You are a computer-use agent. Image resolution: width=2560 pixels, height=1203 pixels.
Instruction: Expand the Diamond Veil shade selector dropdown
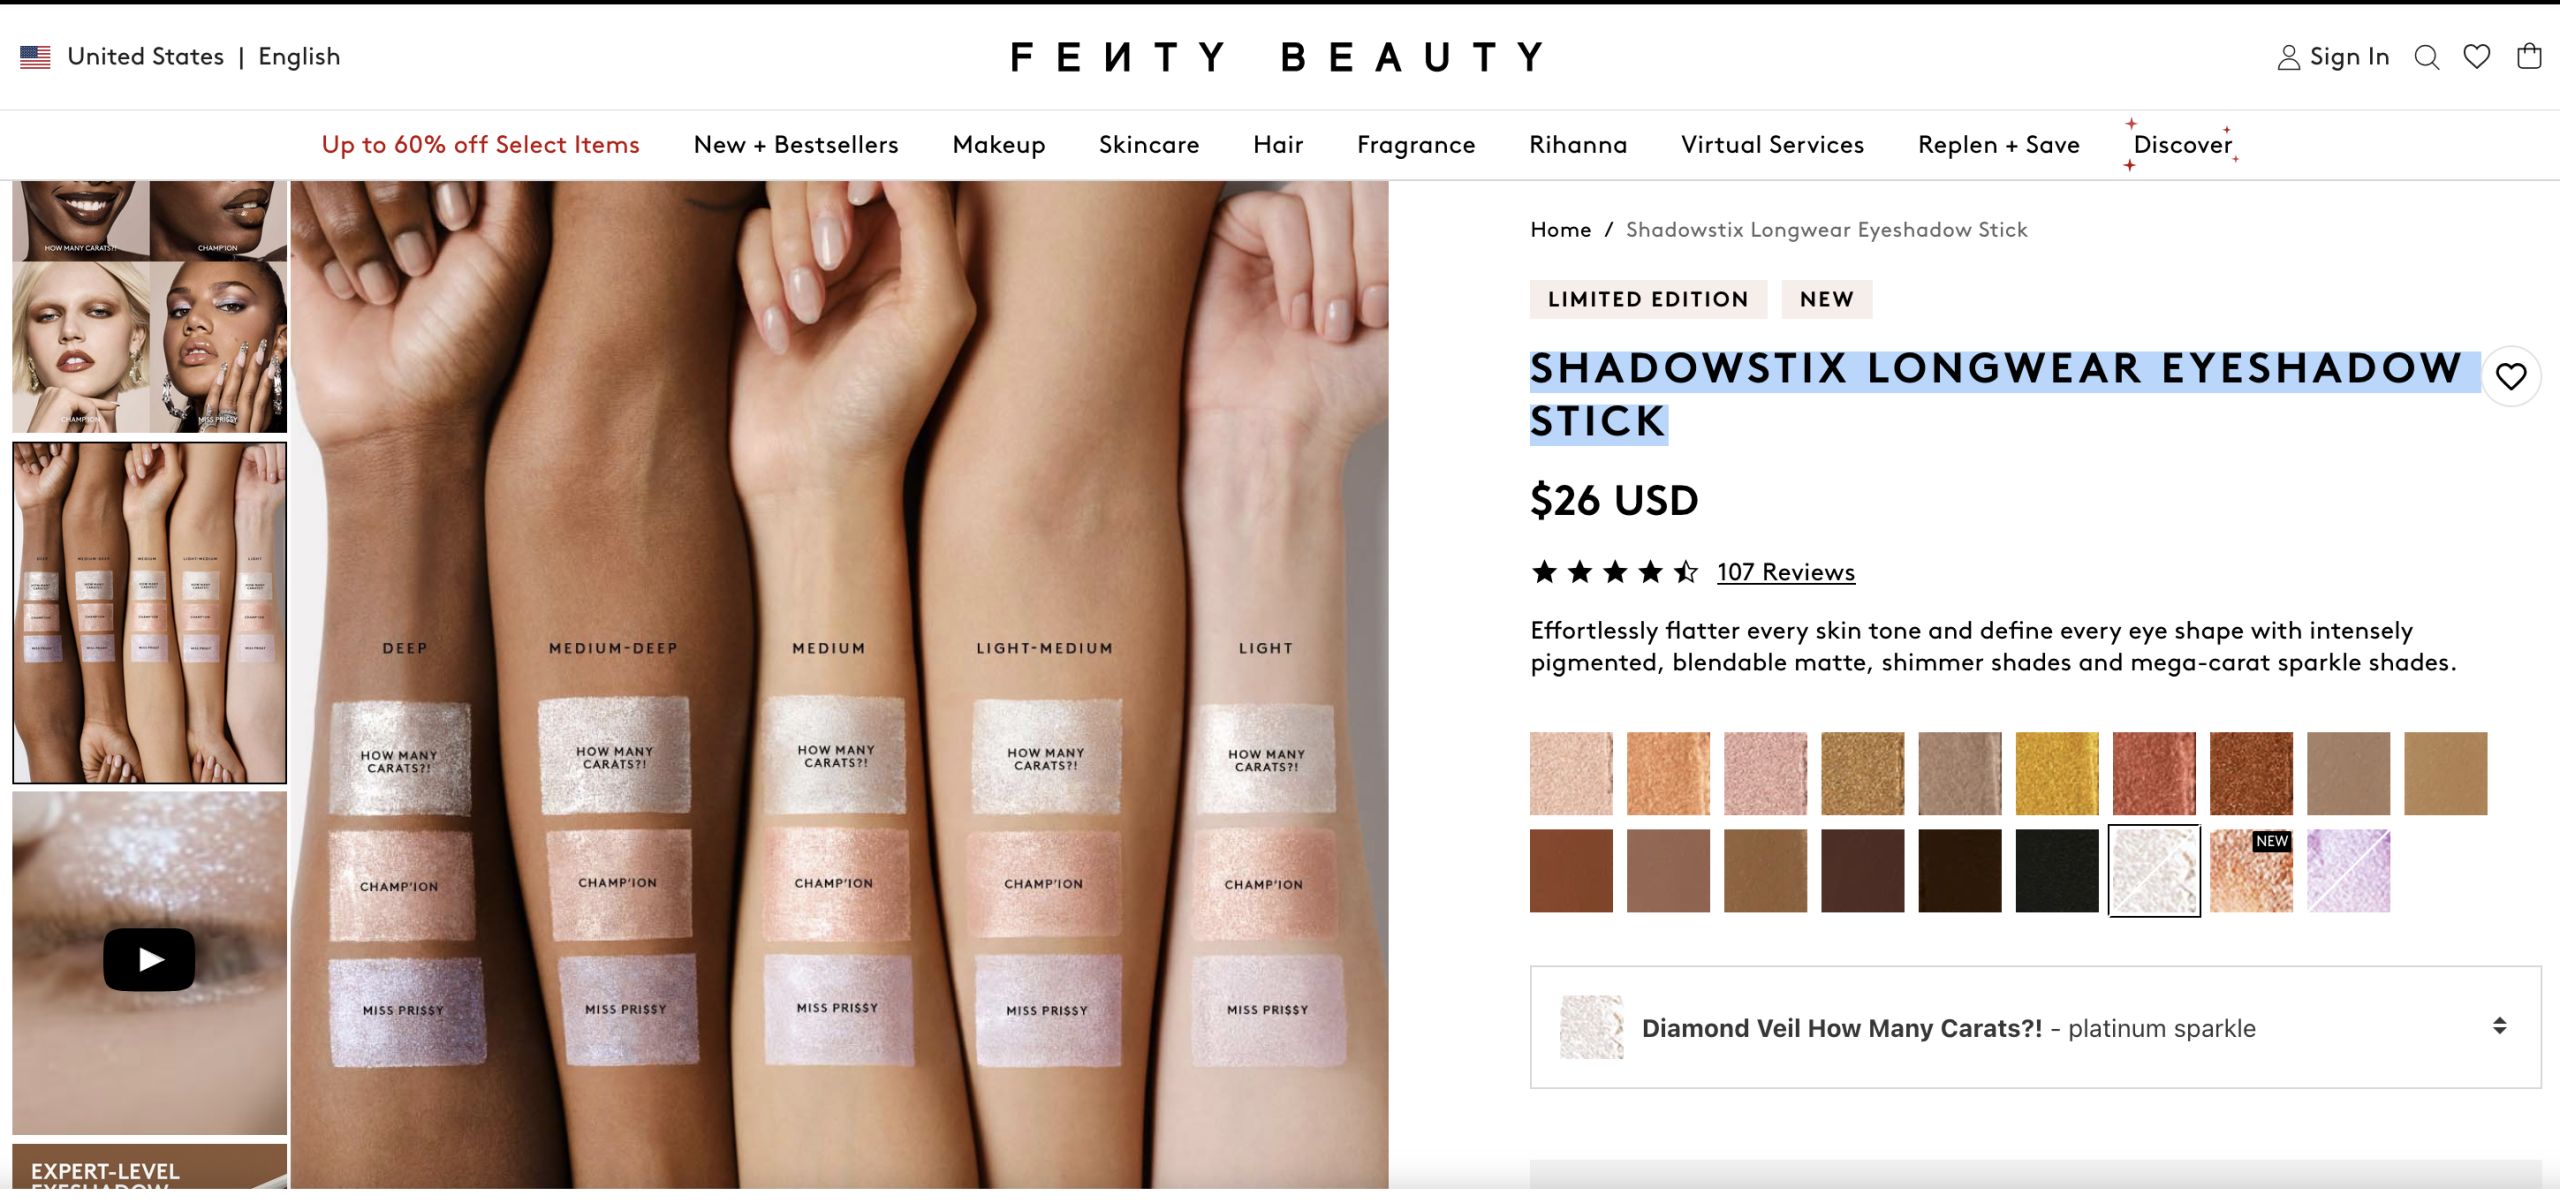[2035, 1027]
